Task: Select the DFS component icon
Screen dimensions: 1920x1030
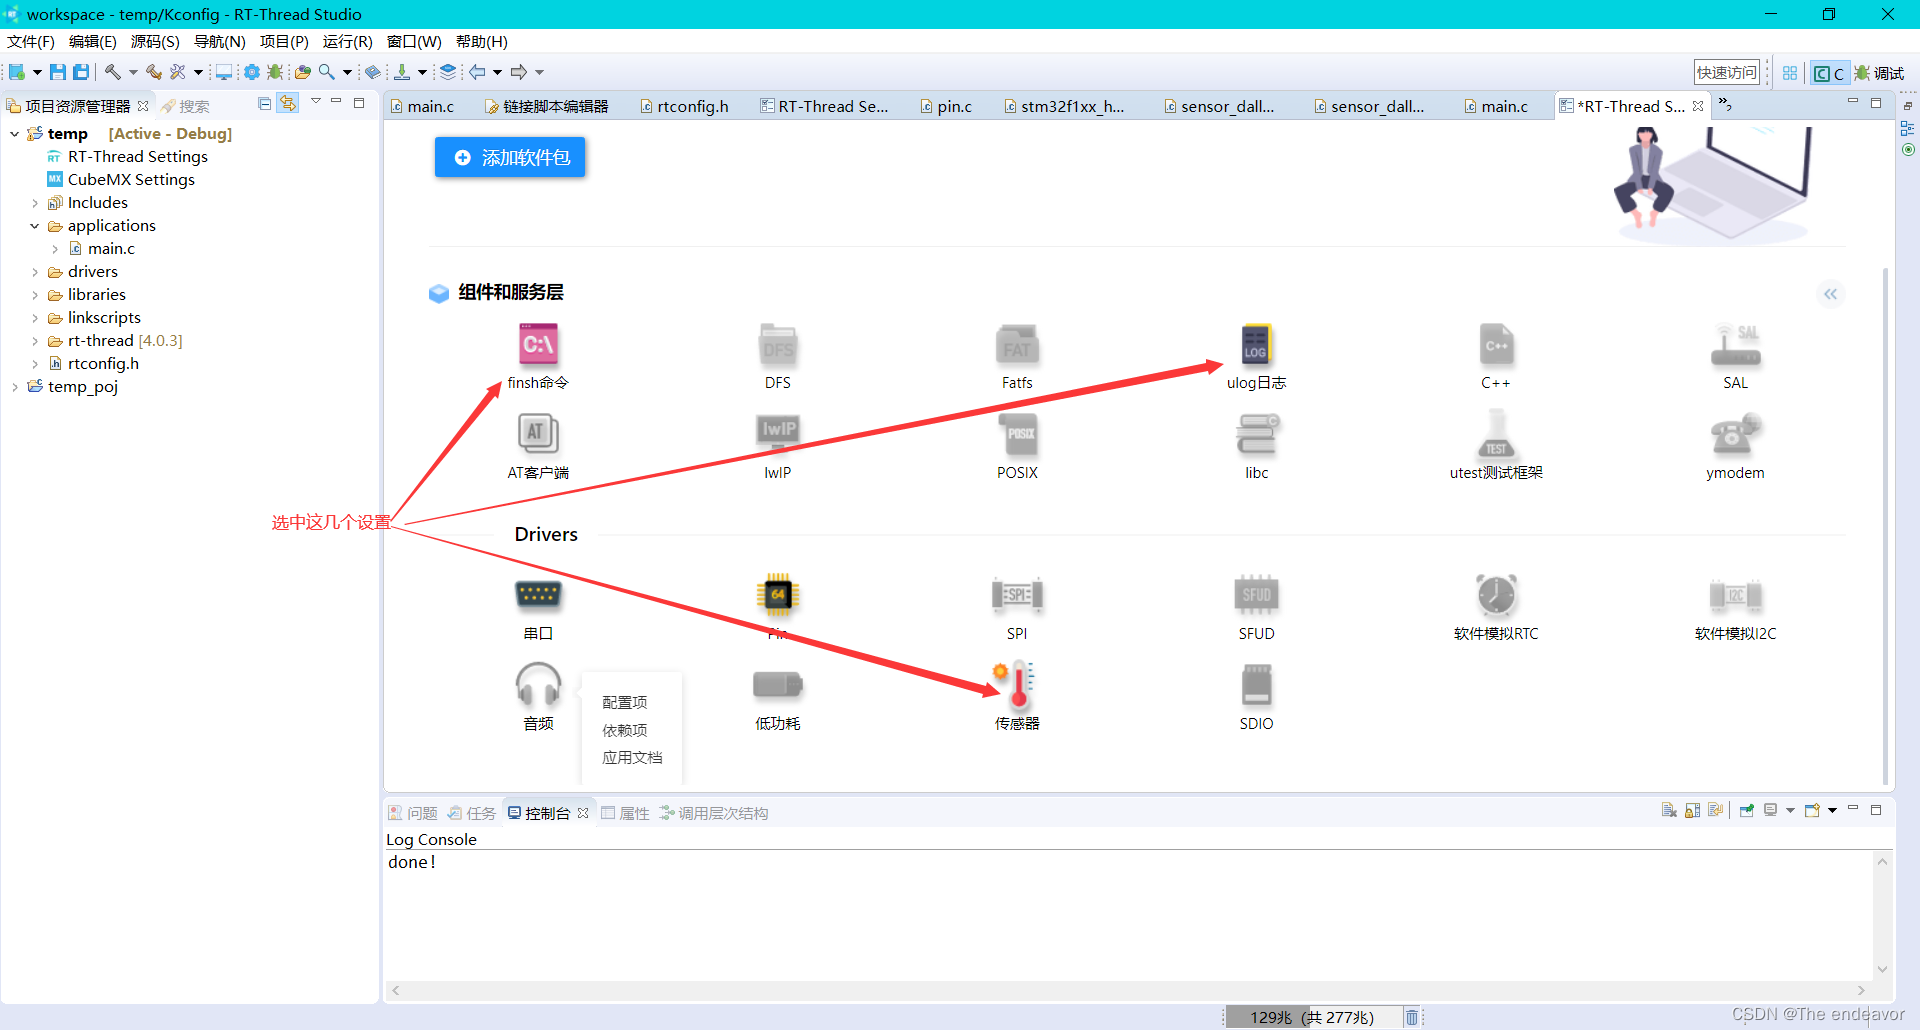Action: pyautogui.click(x=778, y=345)
